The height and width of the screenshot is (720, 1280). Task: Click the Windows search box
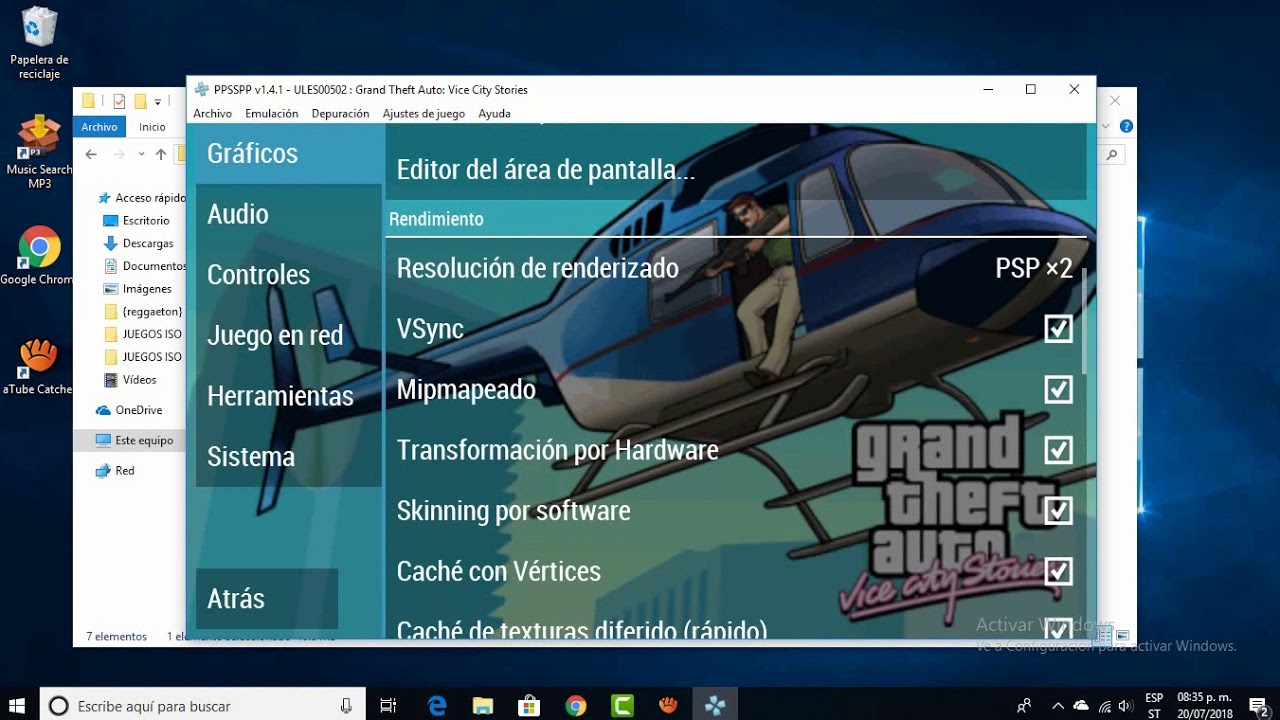(x=201, y=706)
